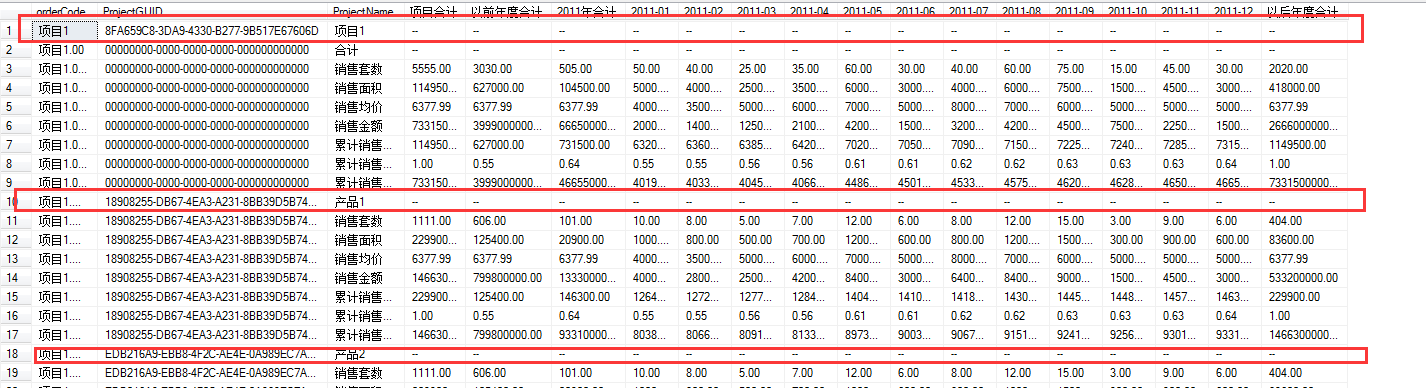Click the 83600.00 cell

(x=1291, y=240)
